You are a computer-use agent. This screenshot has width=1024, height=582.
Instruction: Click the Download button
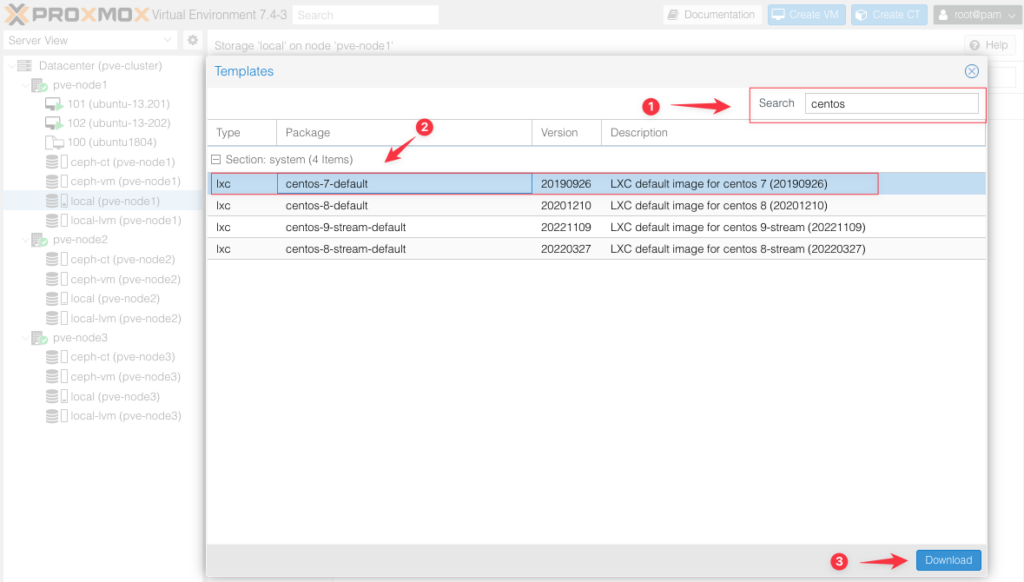coord(948,560)
